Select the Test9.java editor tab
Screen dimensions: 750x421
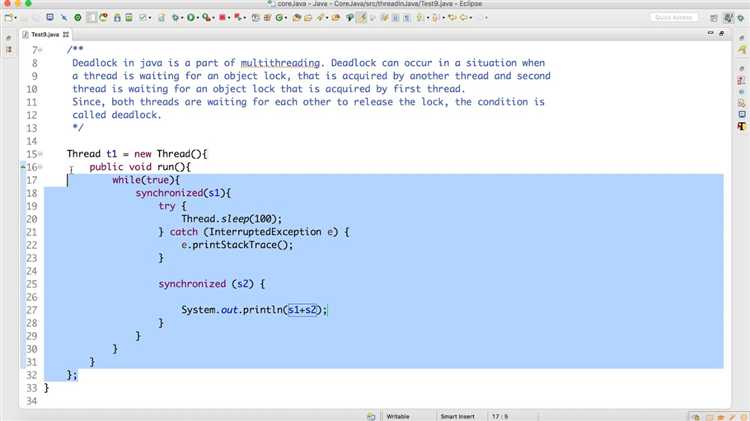click(44, 34)
